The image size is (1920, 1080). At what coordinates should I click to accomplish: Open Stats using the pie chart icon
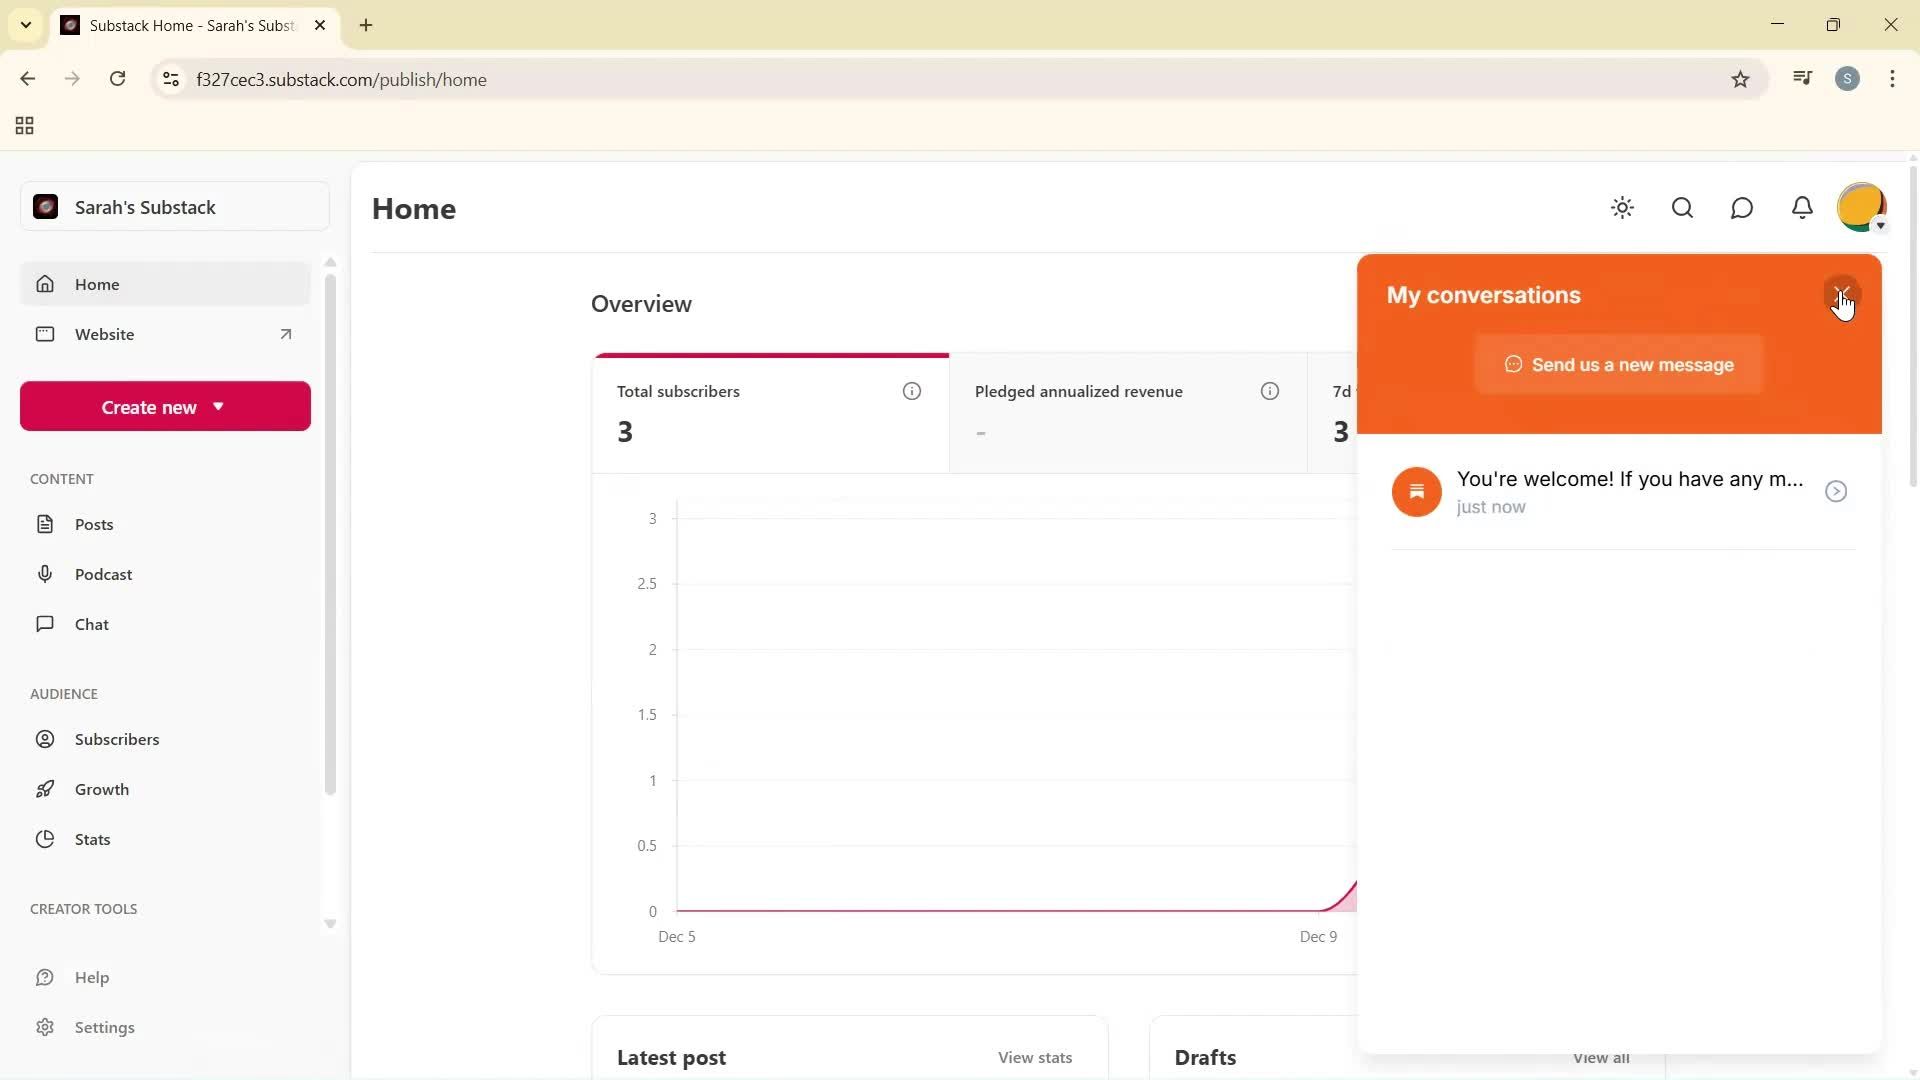coord(46,839)
